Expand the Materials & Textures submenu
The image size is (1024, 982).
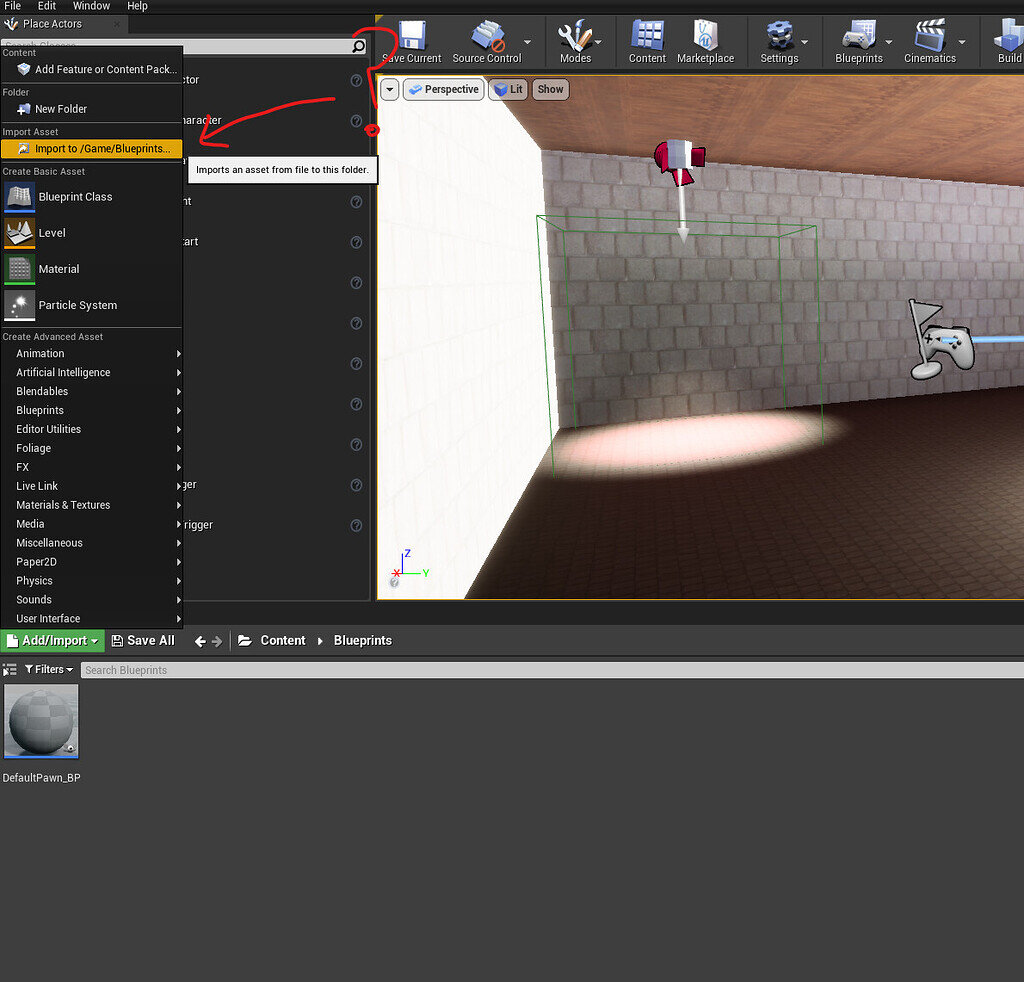coord(91,505)
